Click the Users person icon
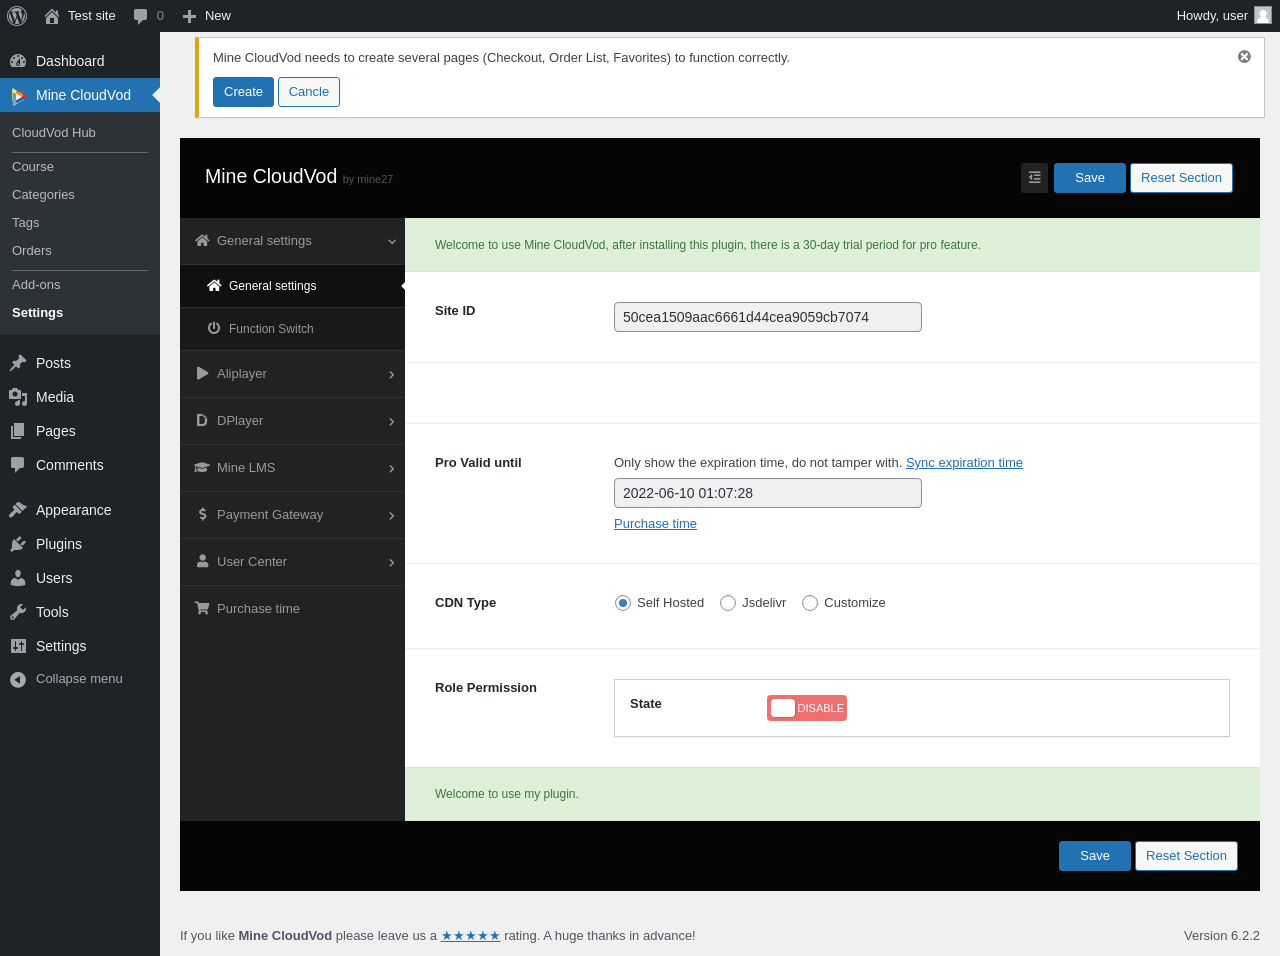This screenshot has width=1280, height=956. click(18, 578)
